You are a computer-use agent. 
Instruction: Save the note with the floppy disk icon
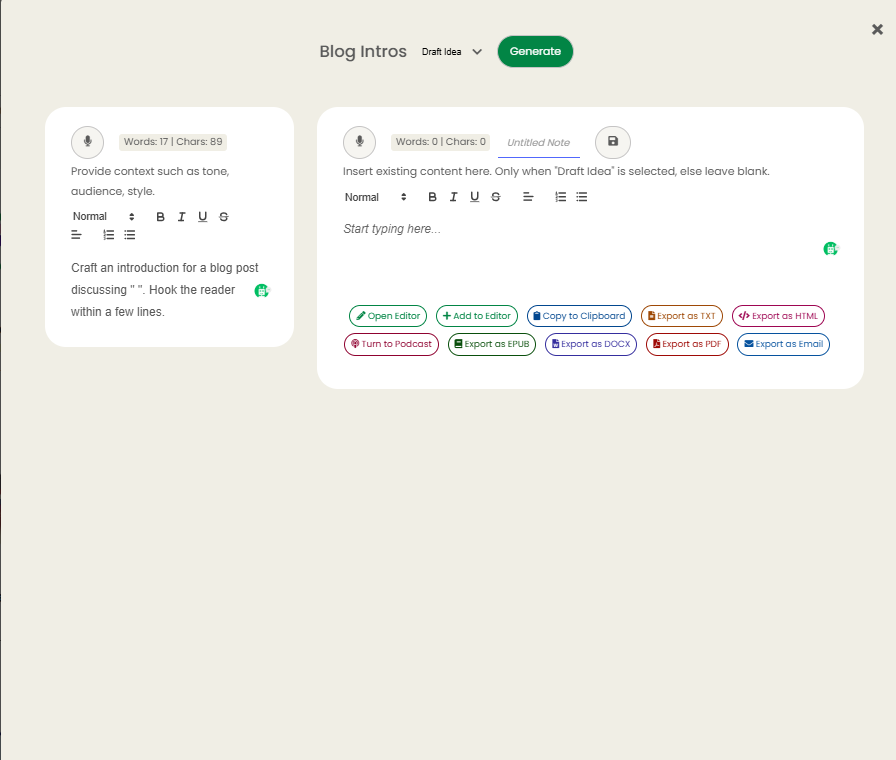click(613, 142)
